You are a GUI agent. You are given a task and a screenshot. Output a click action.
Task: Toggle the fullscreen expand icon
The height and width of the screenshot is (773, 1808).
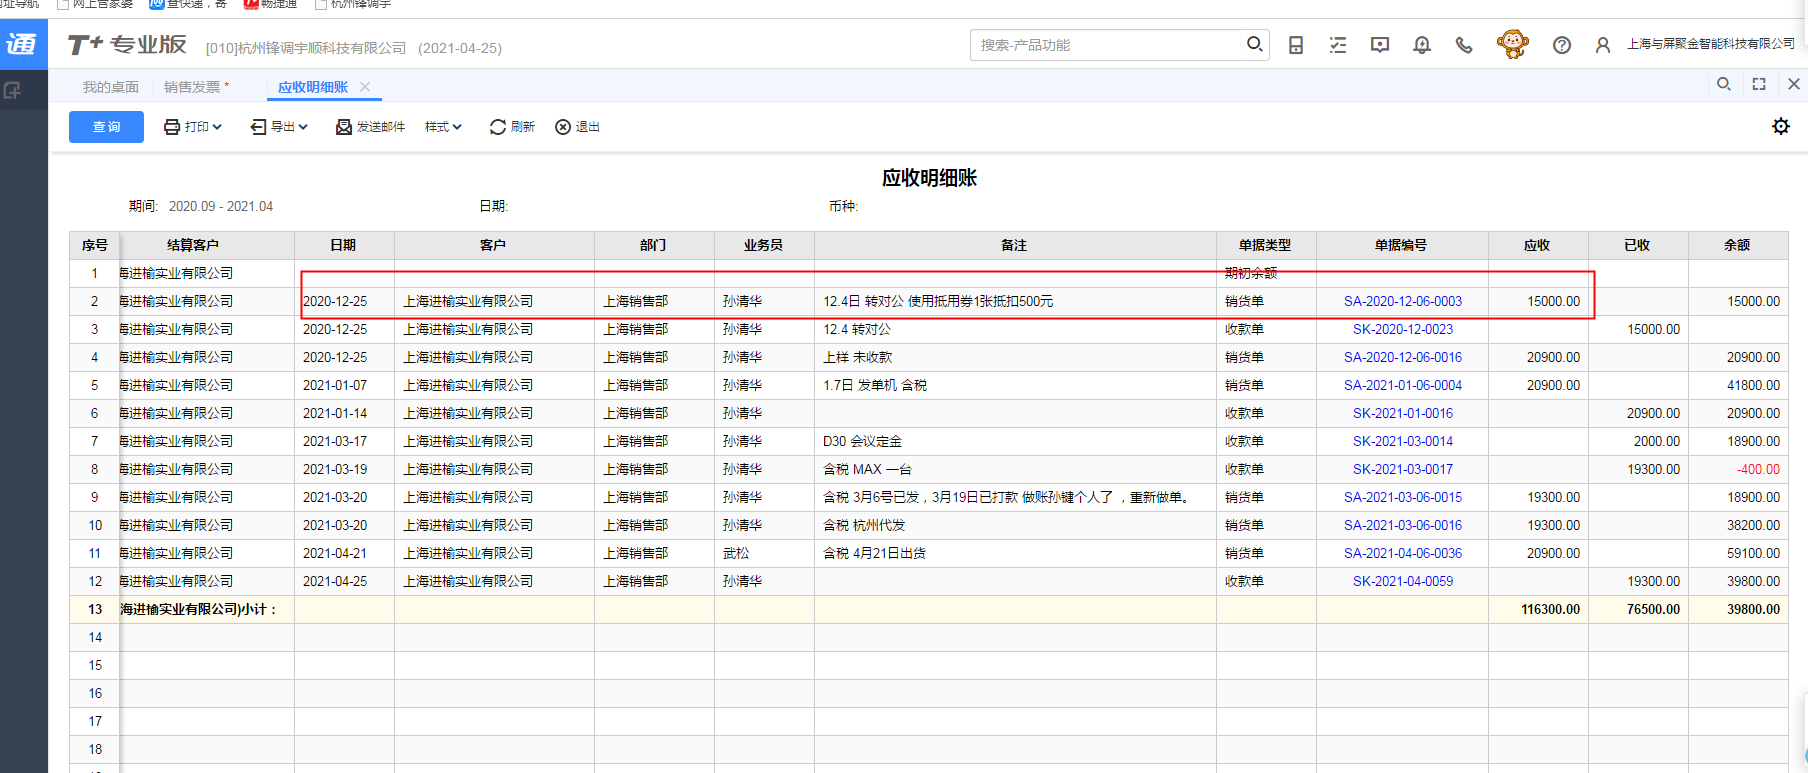click(x=1759, y=84)
